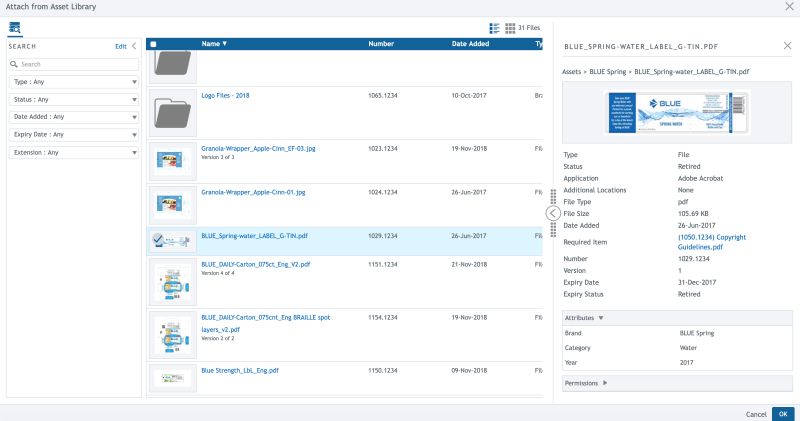
Task: Click thumbnail of Blue Strength_Lbl_Eng.pdf
Action: point(172,378)
